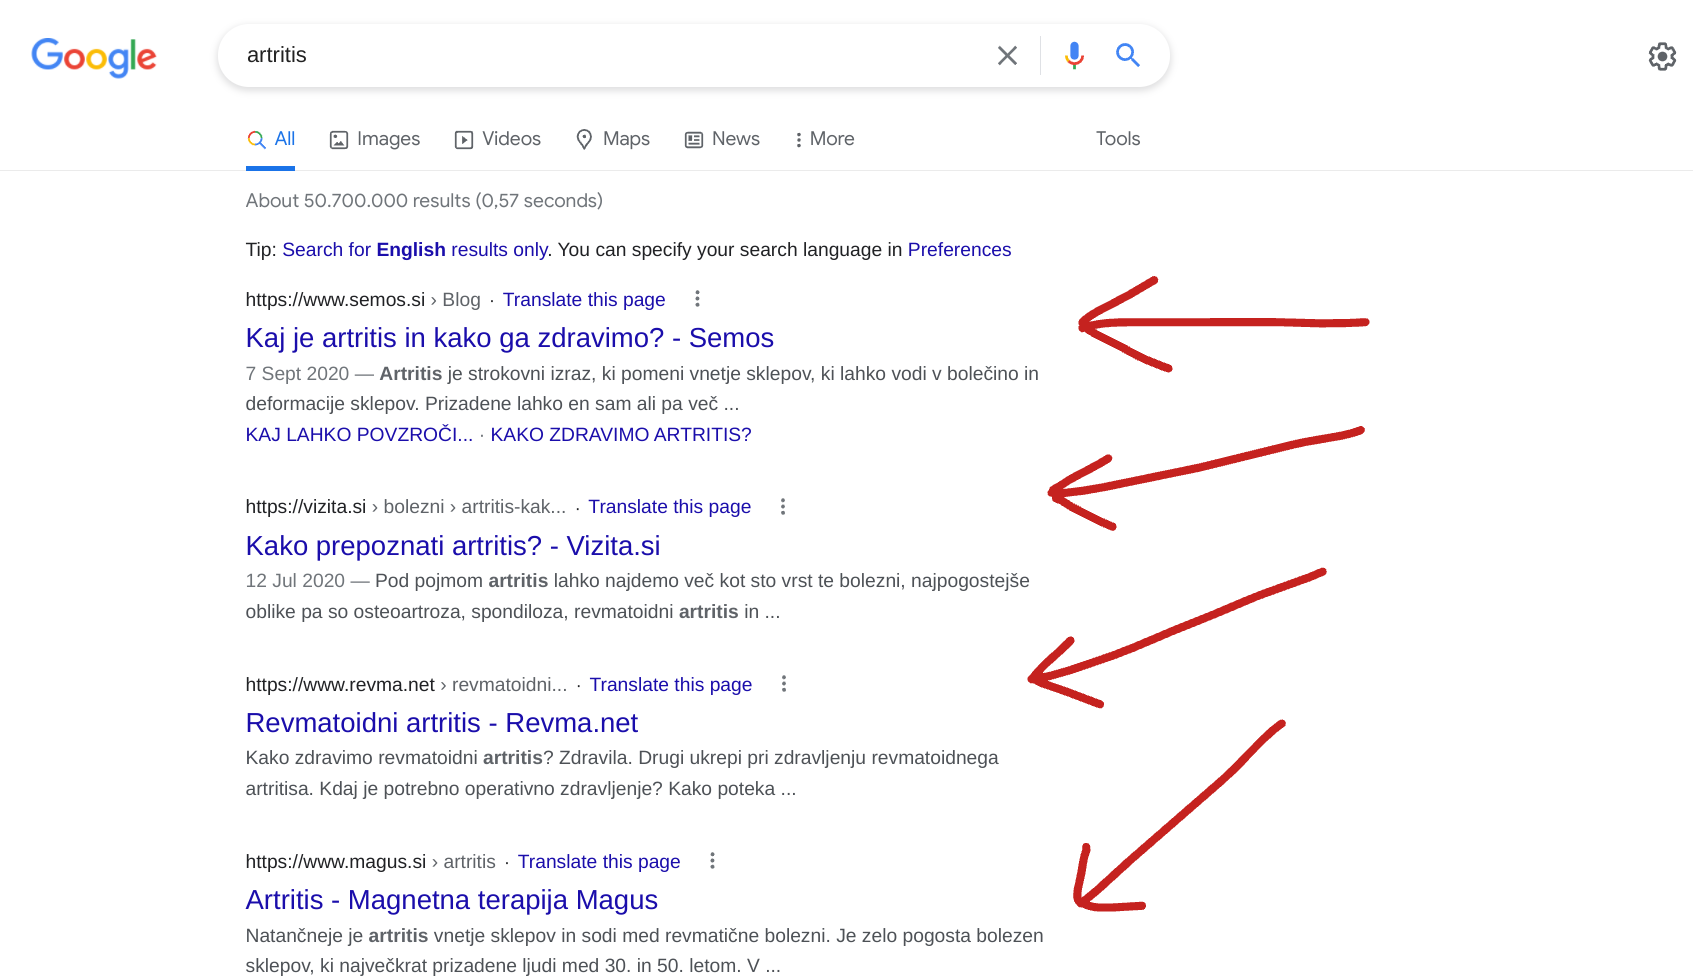Viewport: 1693px width, 976px height.
Task: Click the https://vizita.si URL text
Action: [x=306, y=507]
